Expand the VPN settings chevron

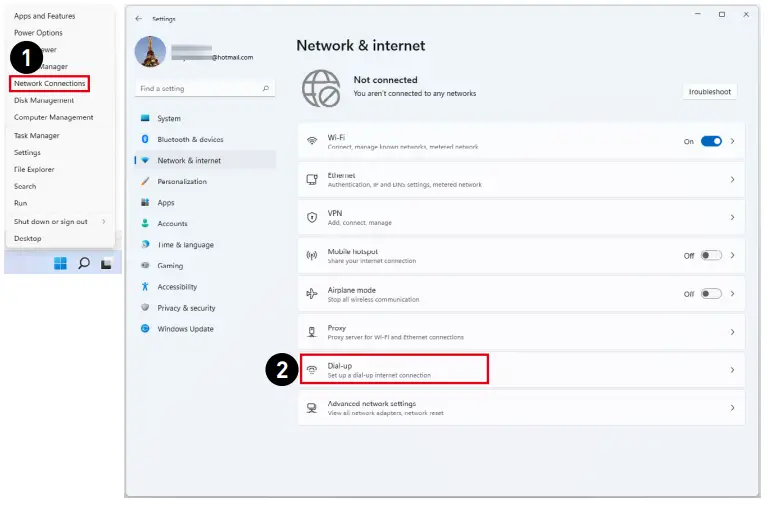732,217
